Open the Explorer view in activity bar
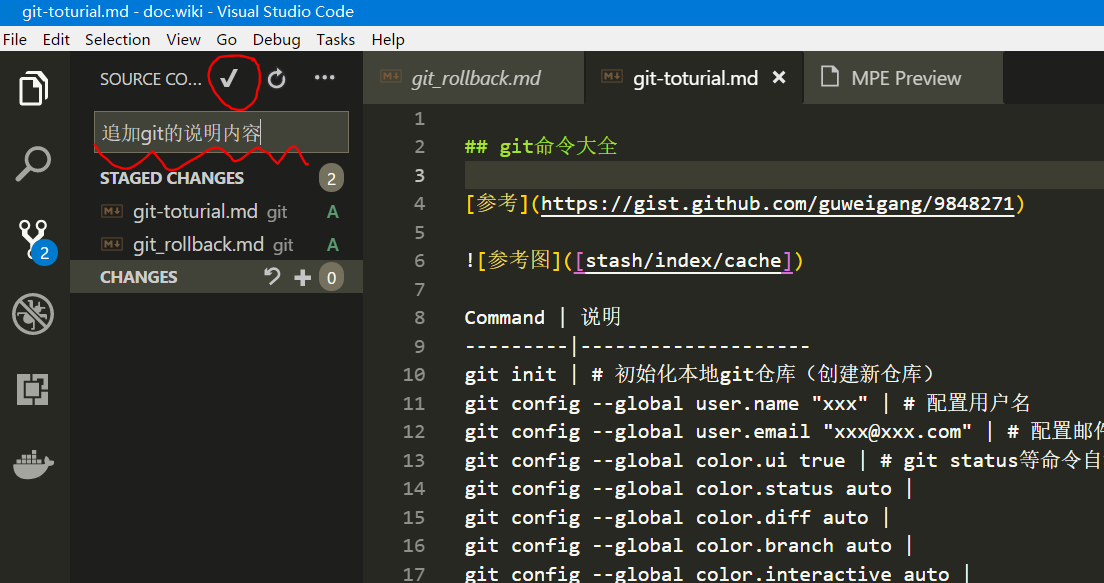Viewport: 1104px width, 583px height. (x=33, y=88)
